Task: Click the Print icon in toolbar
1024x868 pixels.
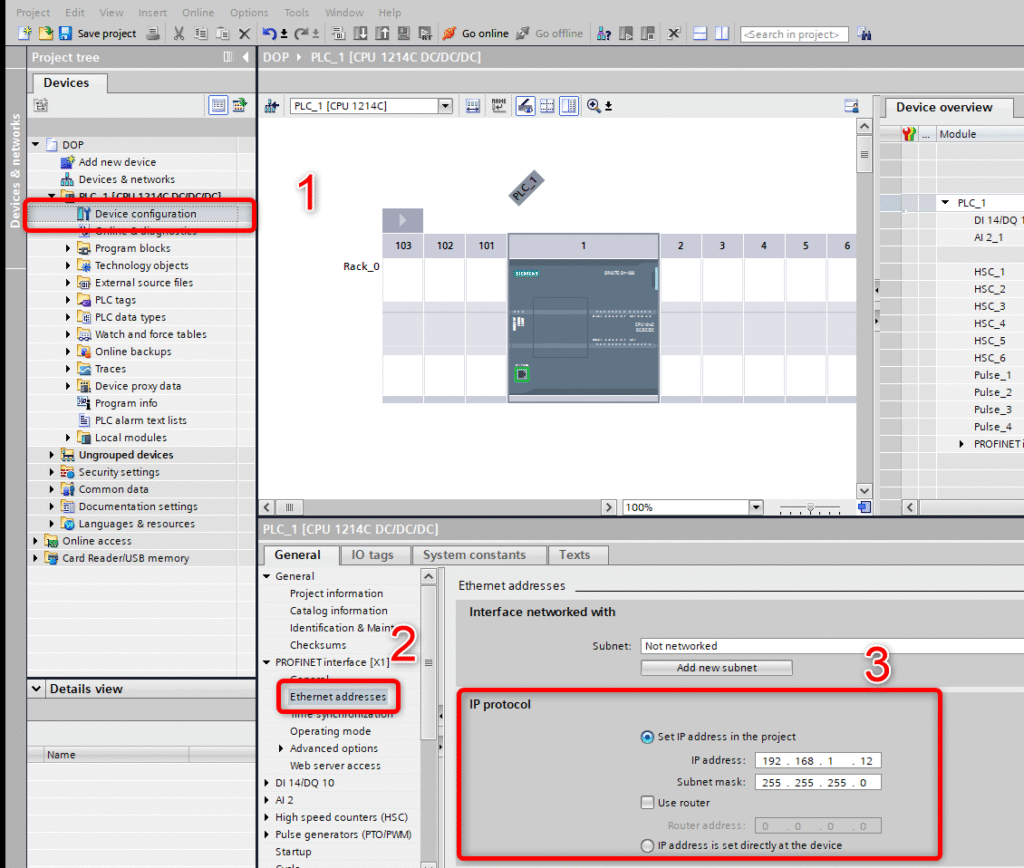Action: click(x=153, y=33)
